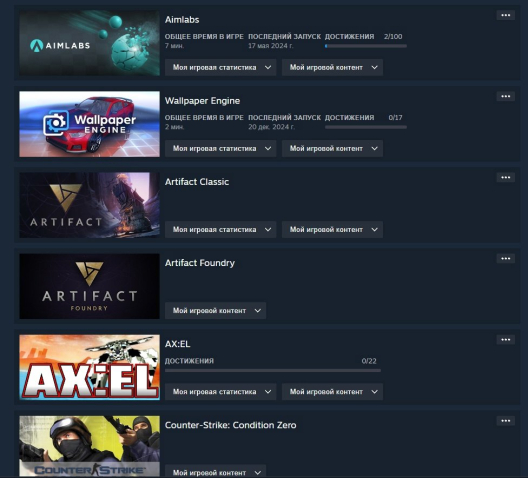528x478 pixels.
Task: Expand Wallpaper Engine 'Моя игровая статистика' dropdown
Action: pos(221,148)
